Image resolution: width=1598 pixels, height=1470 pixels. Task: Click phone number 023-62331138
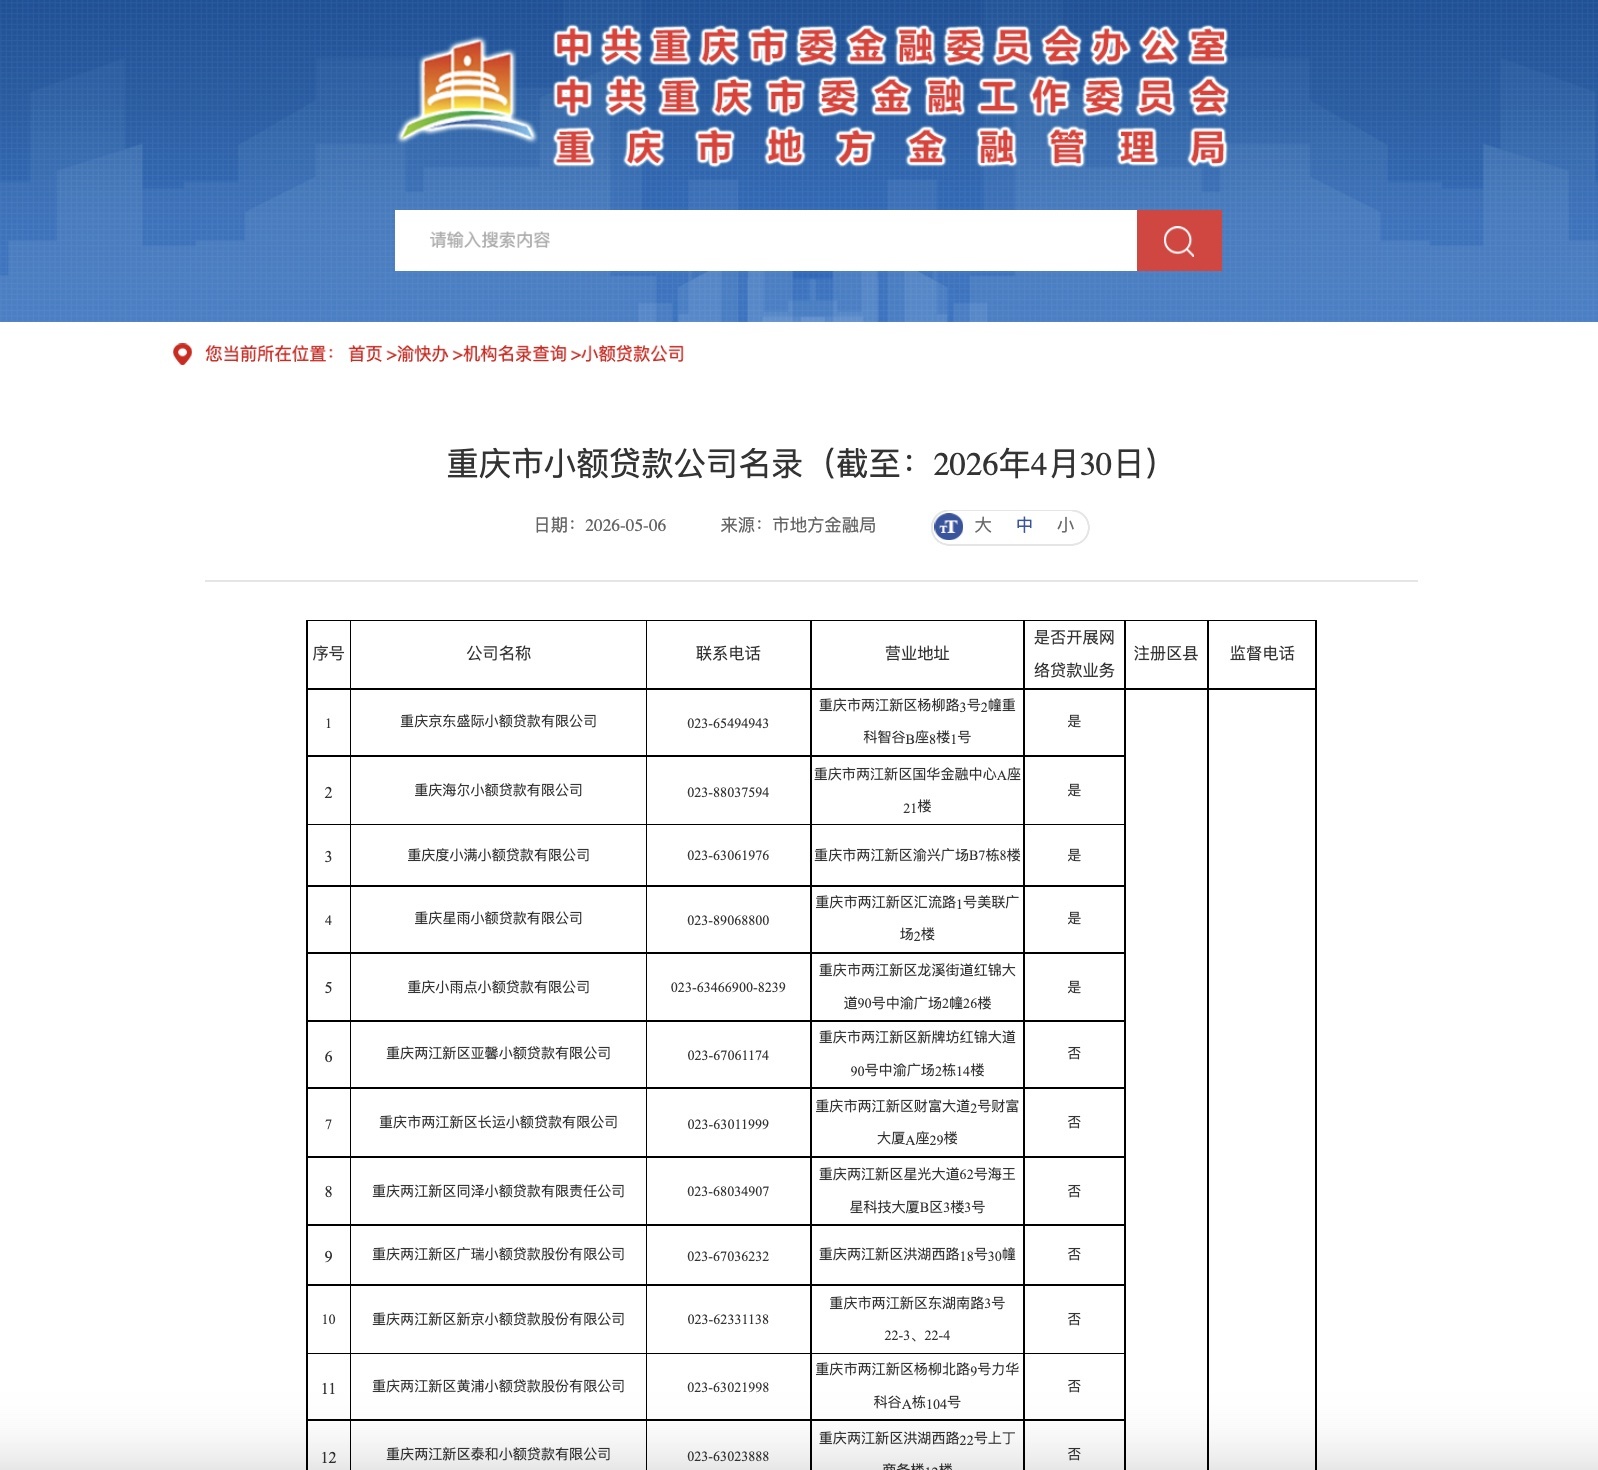(x=728, y=1320)
